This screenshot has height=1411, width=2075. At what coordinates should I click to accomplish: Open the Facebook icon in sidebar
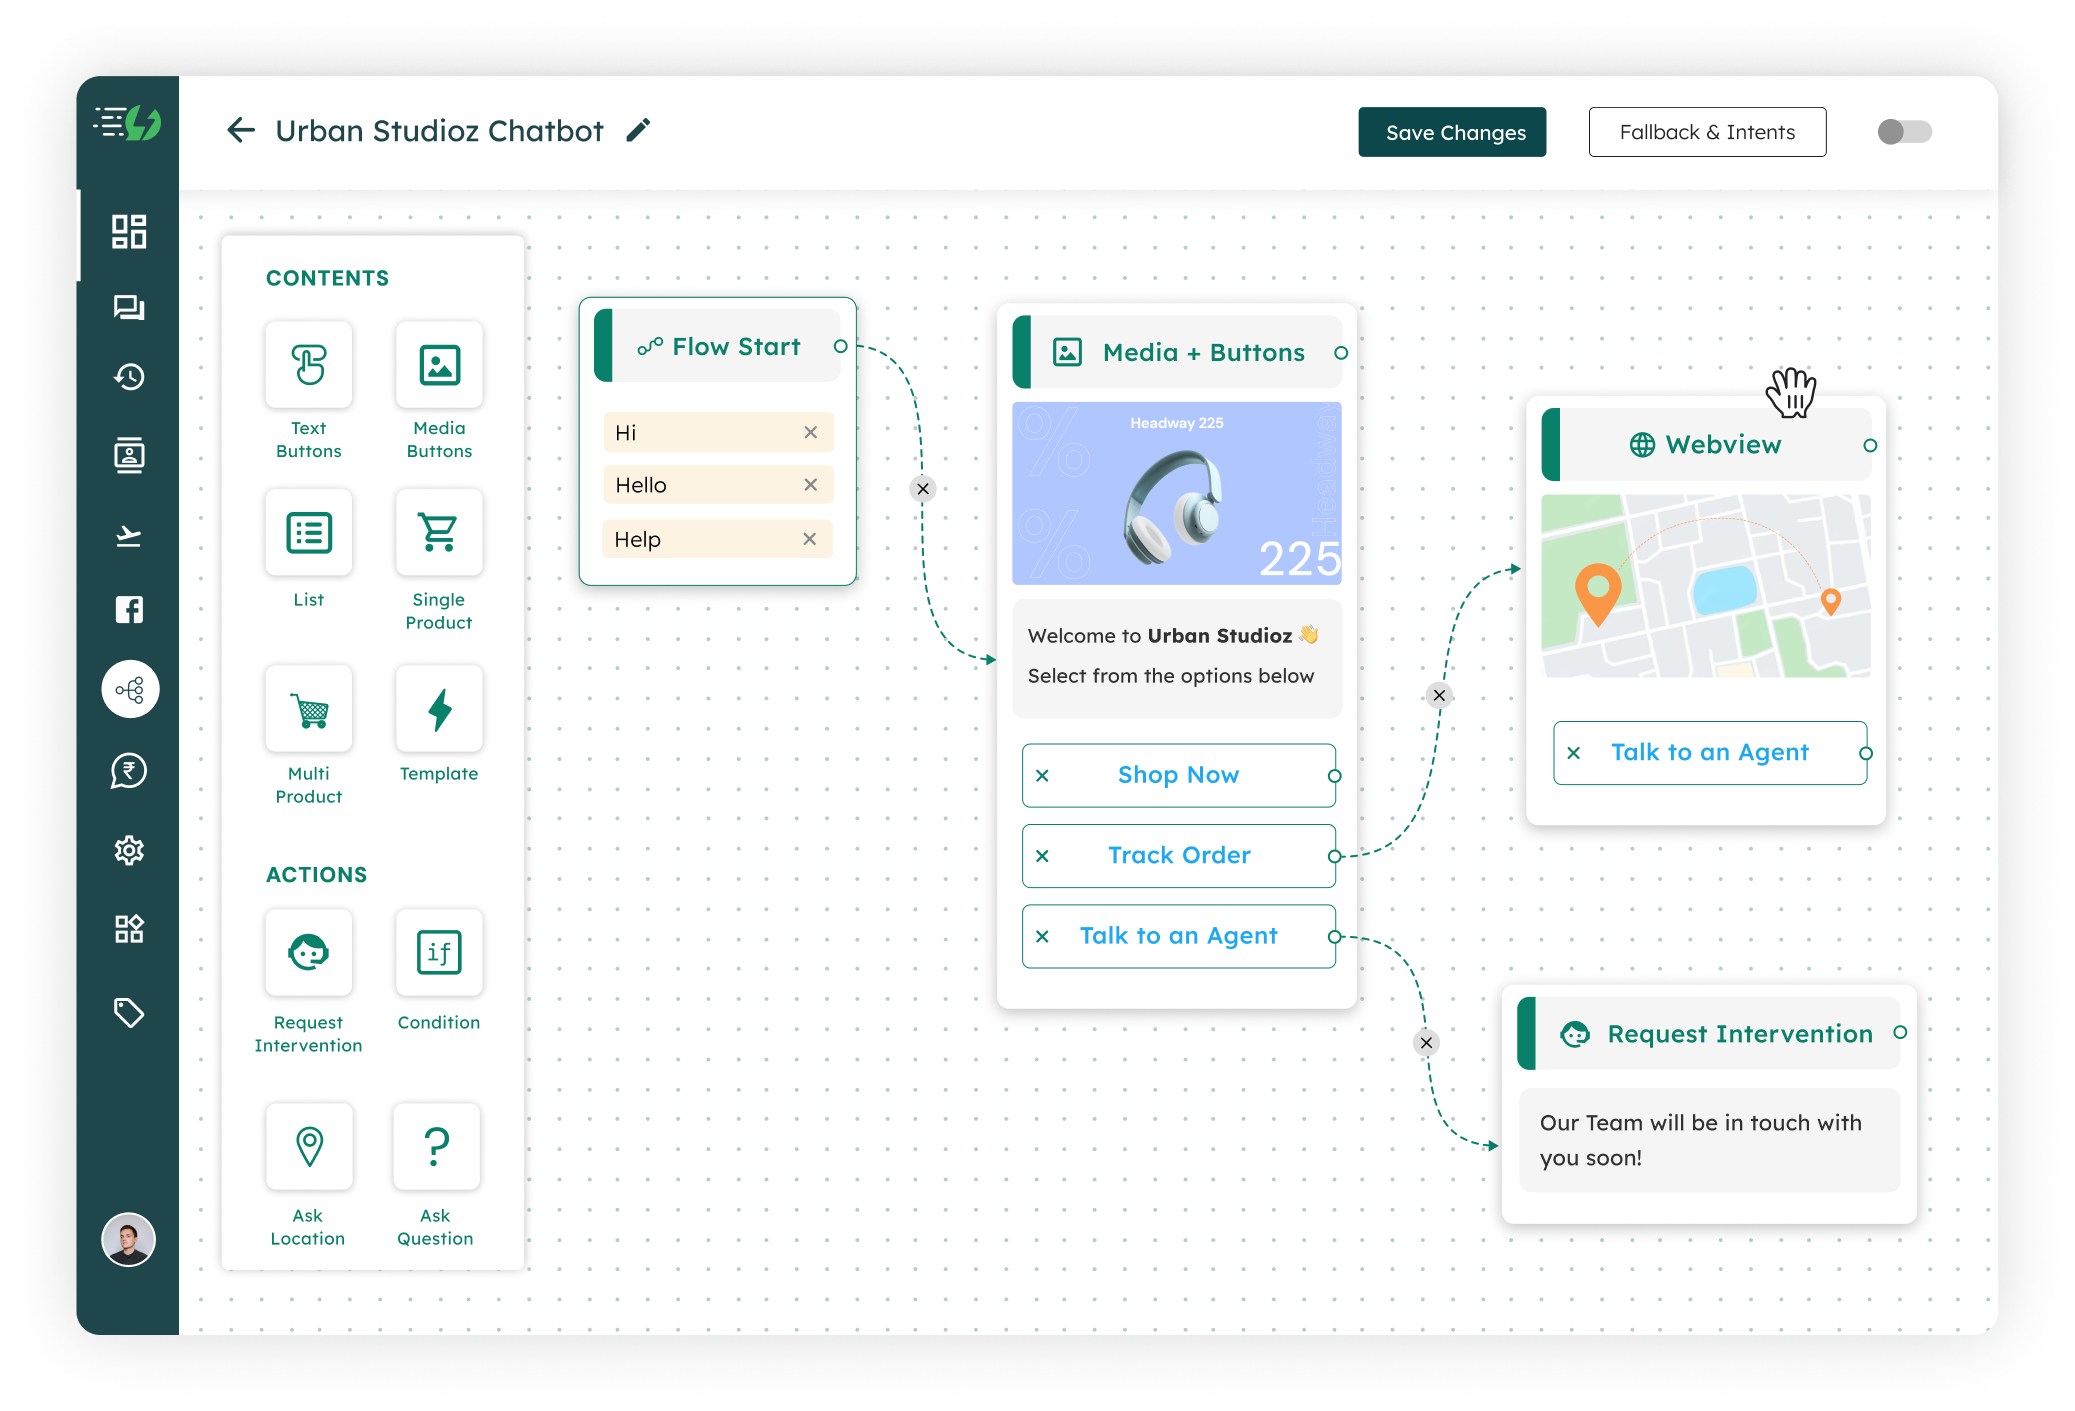tap(129, 610)
